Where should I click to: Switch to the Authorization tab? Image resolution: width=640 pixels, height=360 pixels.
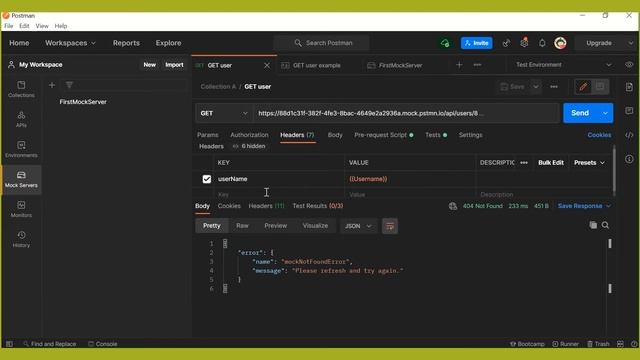[249, 135]
